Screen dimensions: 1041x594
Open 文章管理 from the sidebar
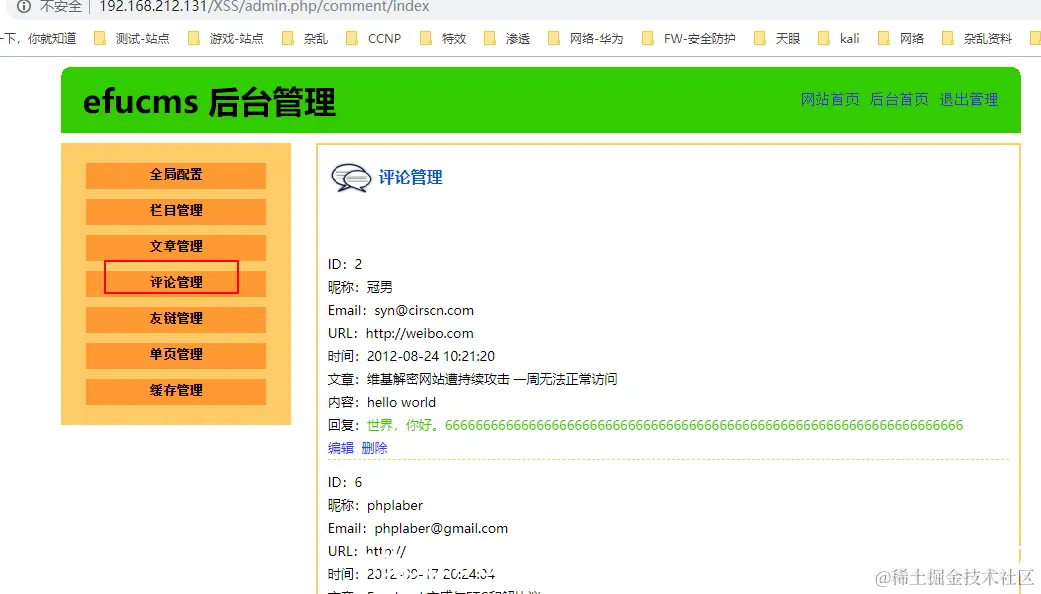(x=175, y=247)
